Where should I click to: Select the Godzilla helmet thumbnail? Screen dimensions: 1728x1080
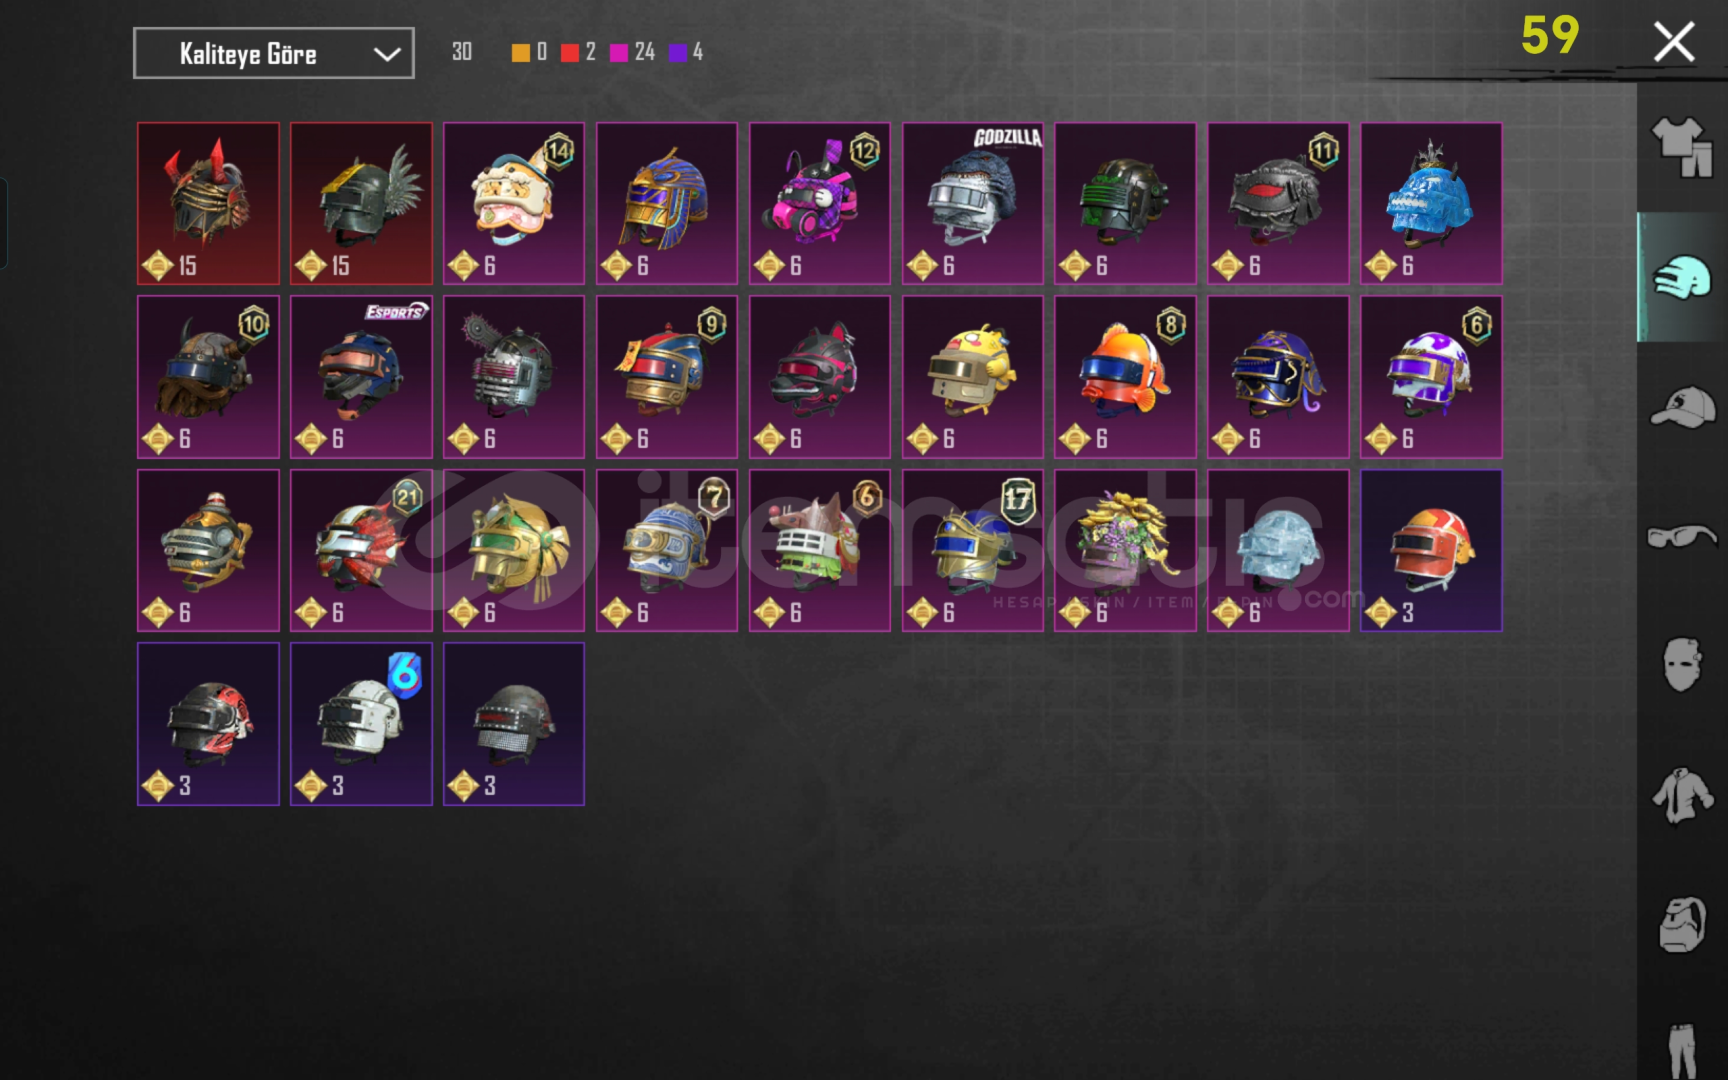tap(972, 203)
